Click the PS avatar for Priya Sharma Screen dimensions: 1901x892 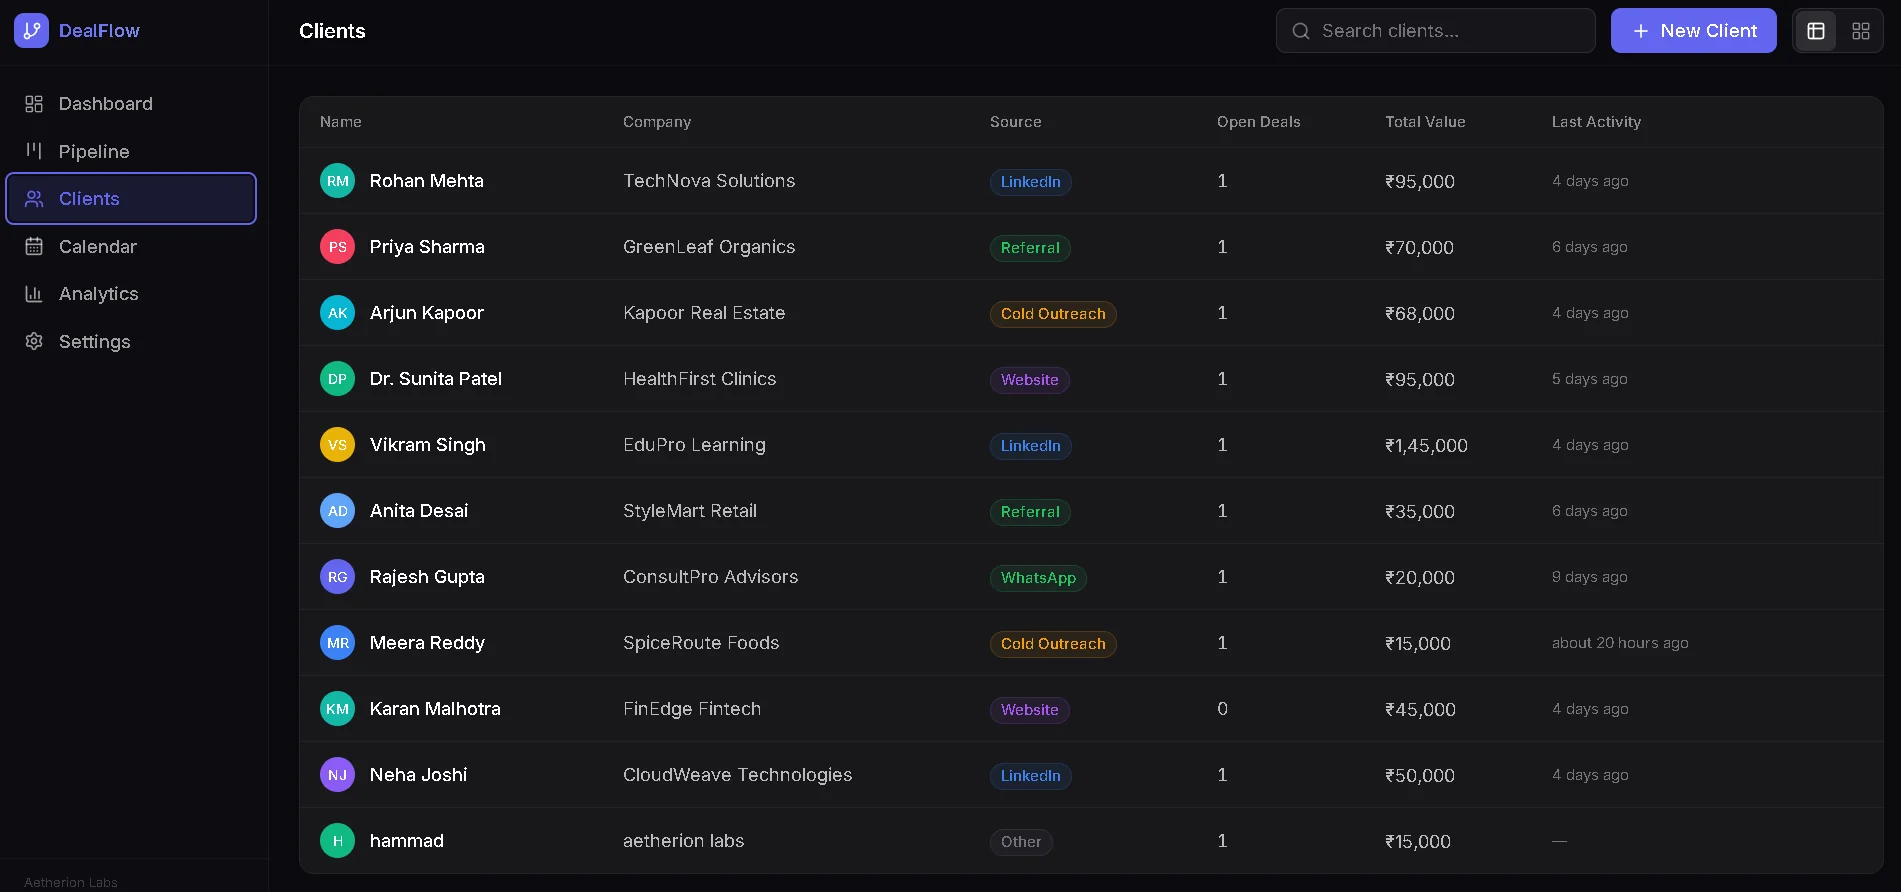click(x=338, y=247)
